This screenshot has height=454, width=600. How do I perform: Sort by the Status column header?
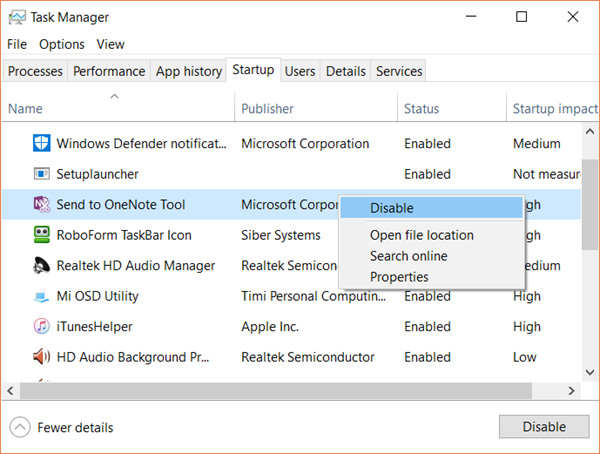452,108
